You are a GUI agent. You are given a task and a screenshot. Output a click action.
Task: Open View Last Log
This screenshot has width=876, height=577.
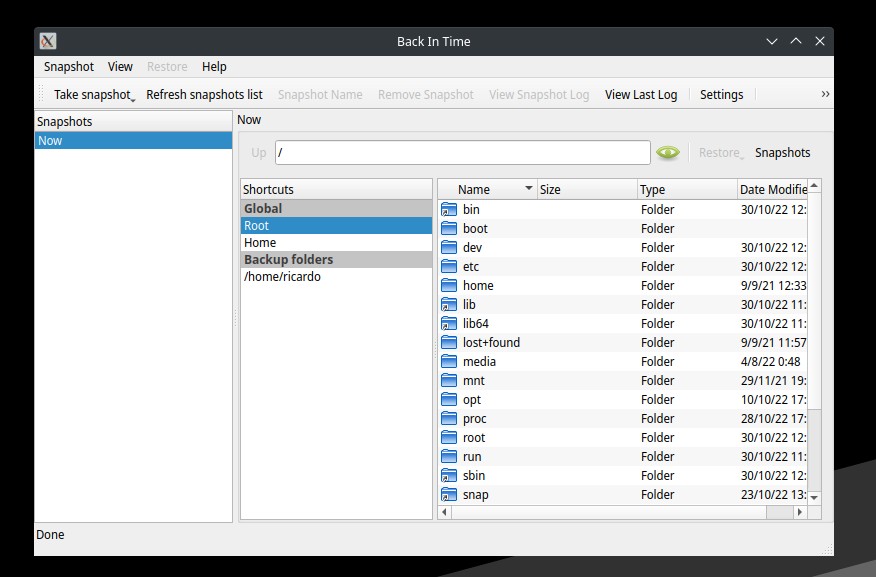(641, 94)
